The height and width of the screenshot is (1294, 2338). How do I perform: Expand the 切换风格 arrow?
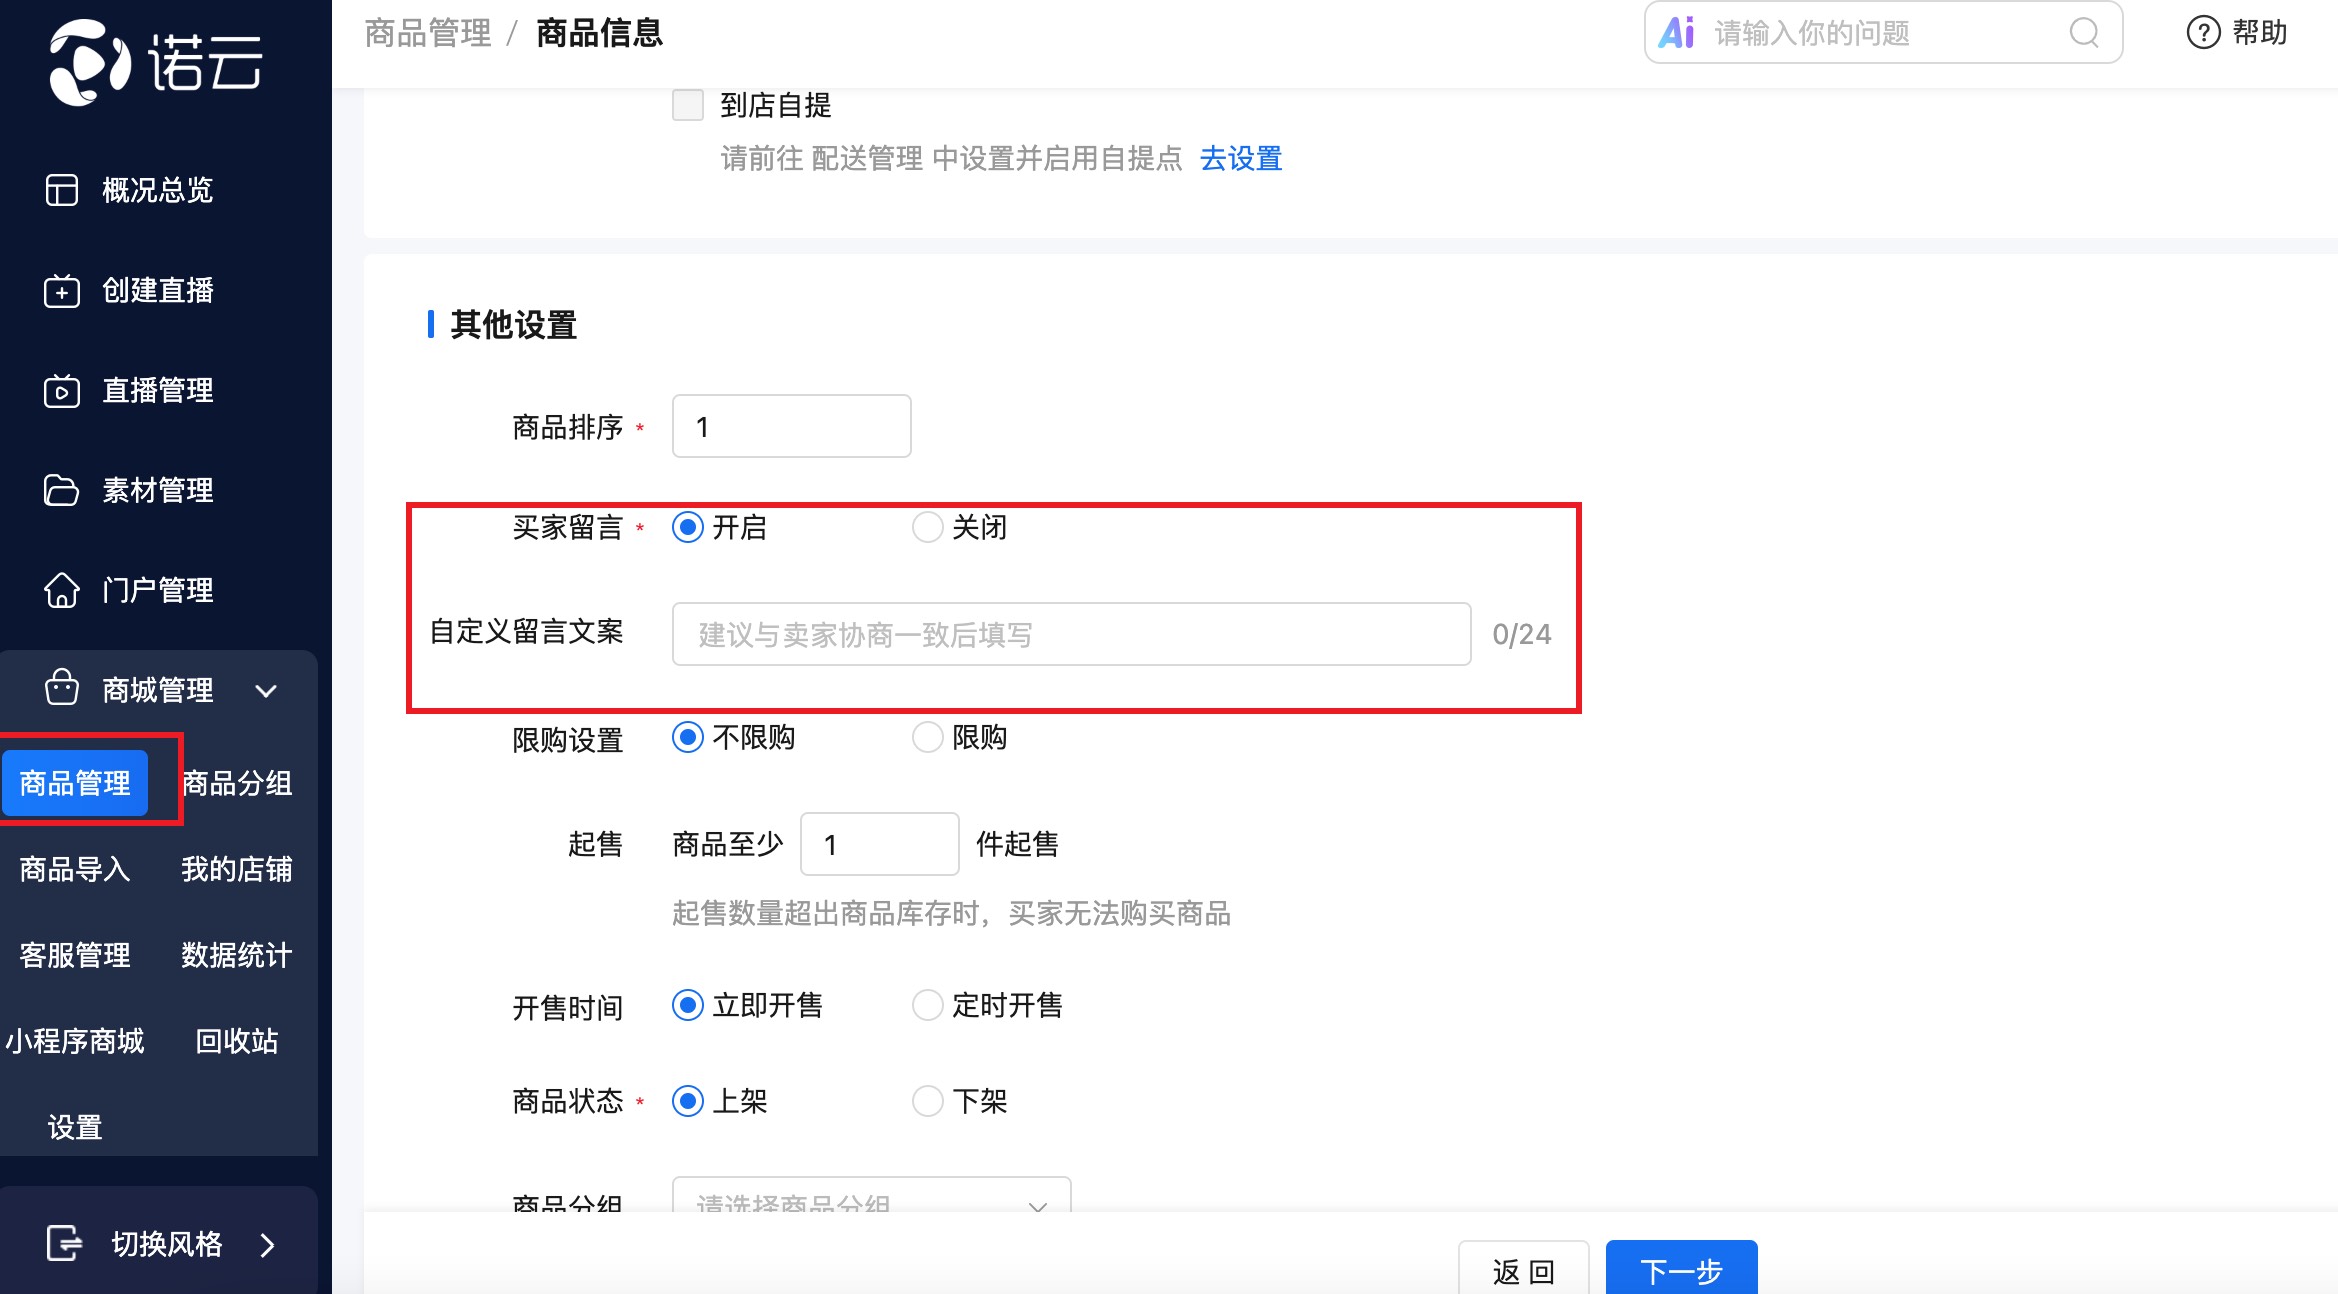click(x=267, y=1245)
